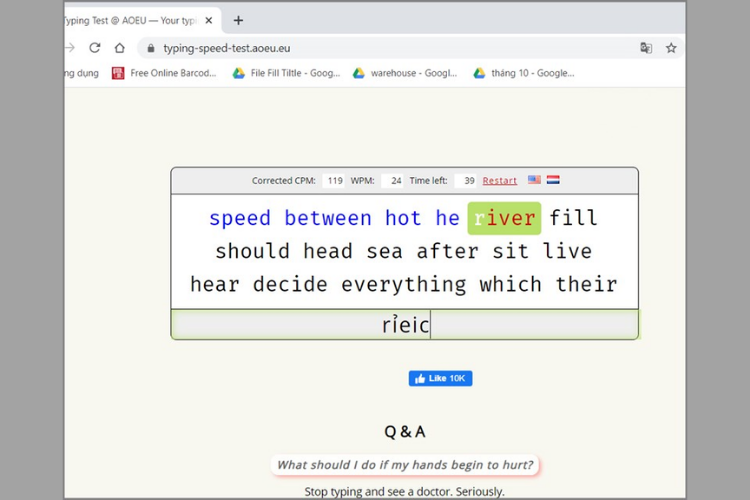Reload the page with the refresh icon
This screenshot has width=750, height=500.
[95, 48]
